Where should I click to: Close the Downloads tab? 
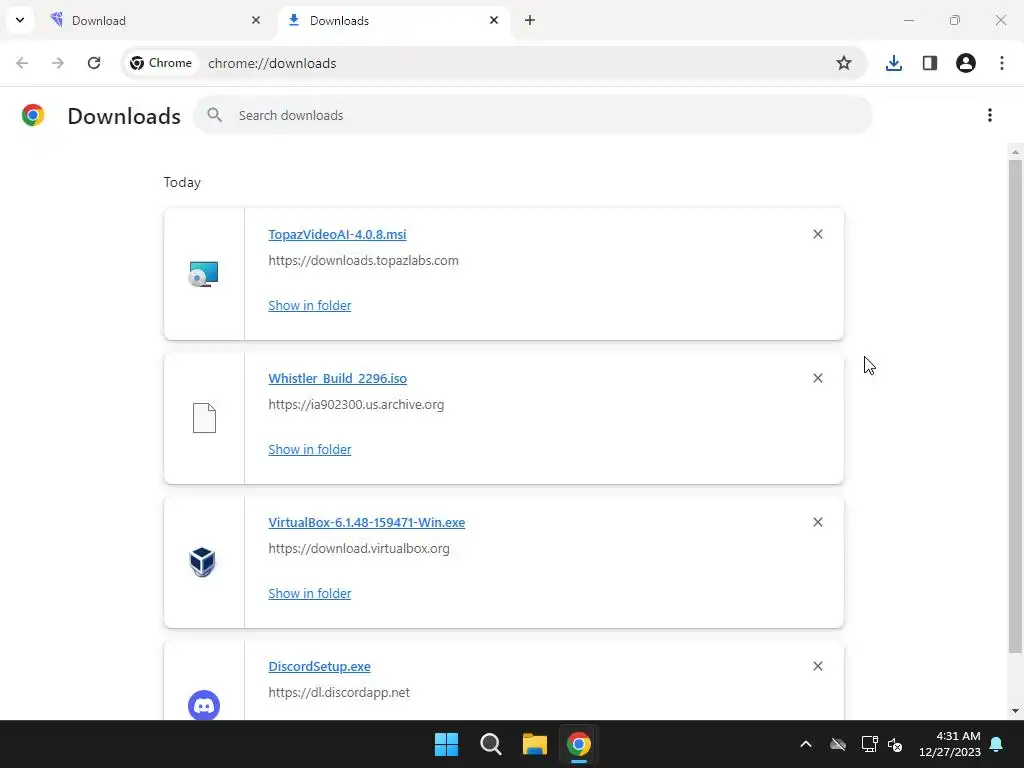pos(494,20)
